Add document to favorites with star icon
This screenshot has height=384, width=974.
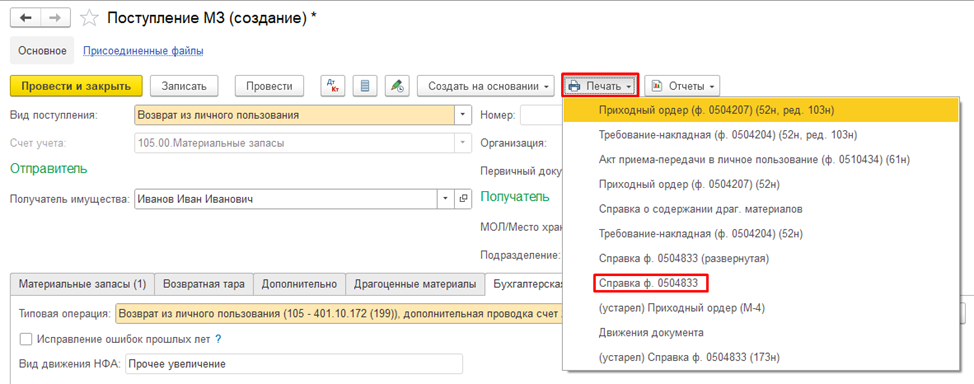coord(90,18)
